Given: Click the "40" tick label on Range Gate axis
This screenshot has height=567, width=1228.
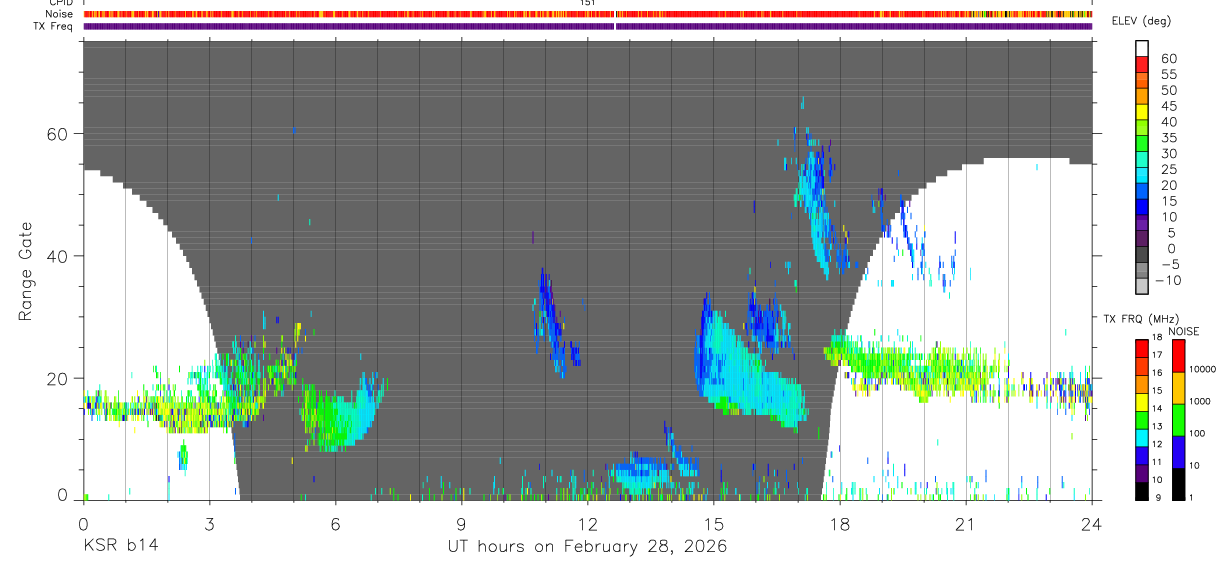Looking at the screenshot, I should pos(58,256).
